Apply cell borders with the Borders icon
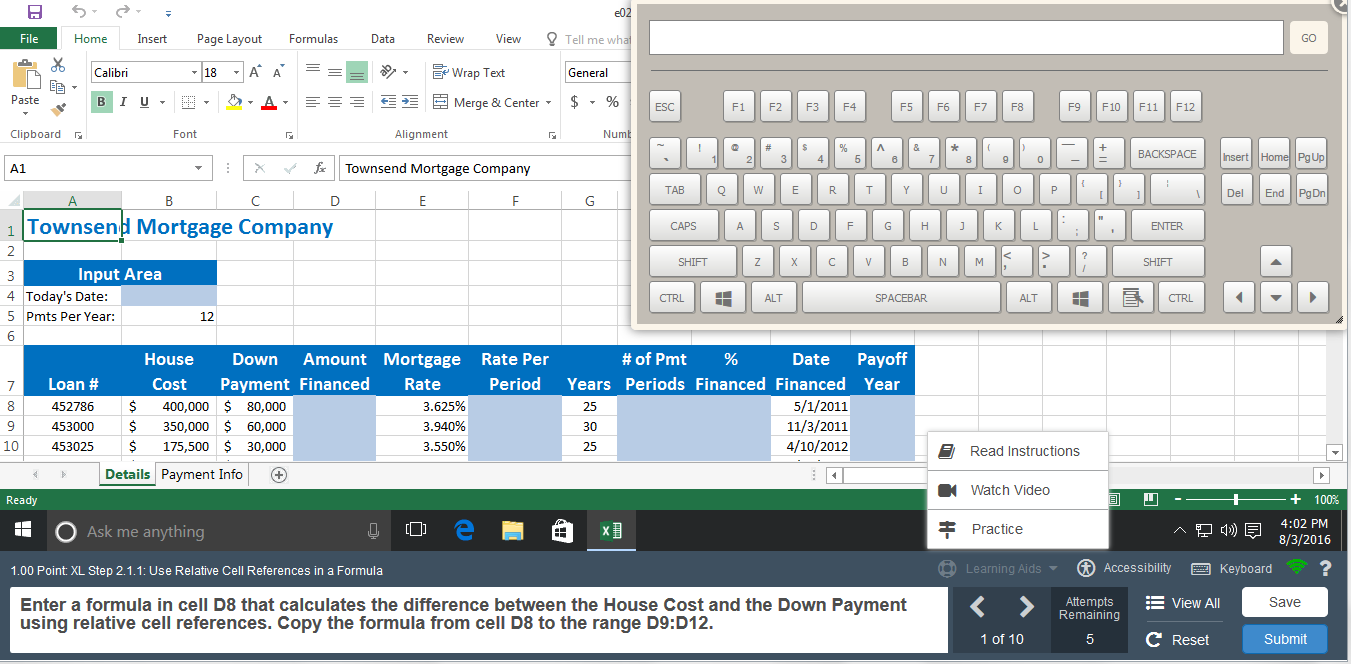Image resolution: width=1351 pixels, height=664 pixels. coord(189,102)
